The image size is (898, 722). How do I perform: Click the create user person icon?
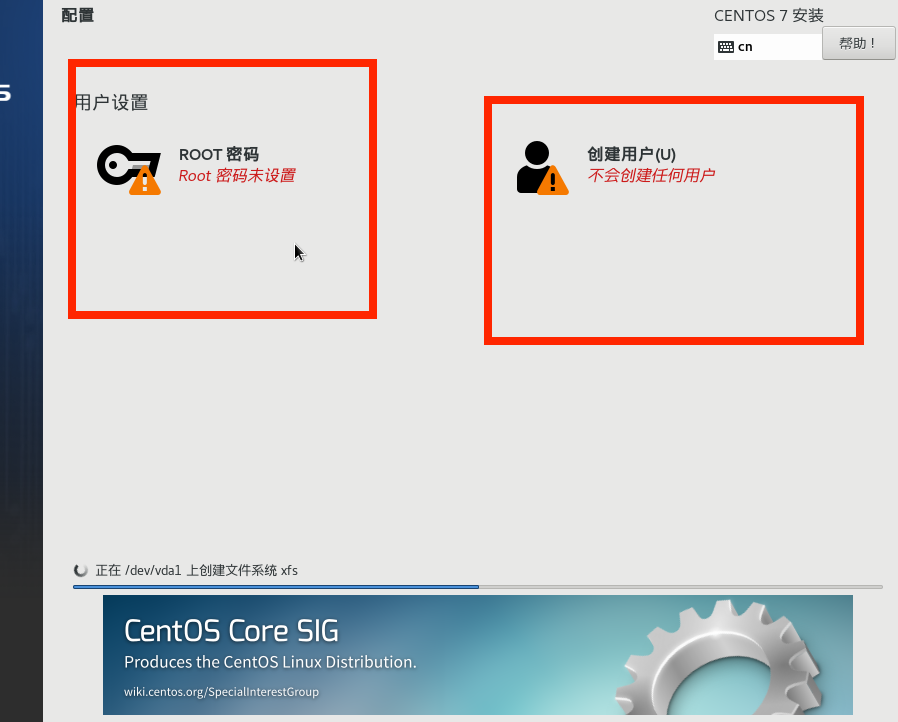[542, 168]
